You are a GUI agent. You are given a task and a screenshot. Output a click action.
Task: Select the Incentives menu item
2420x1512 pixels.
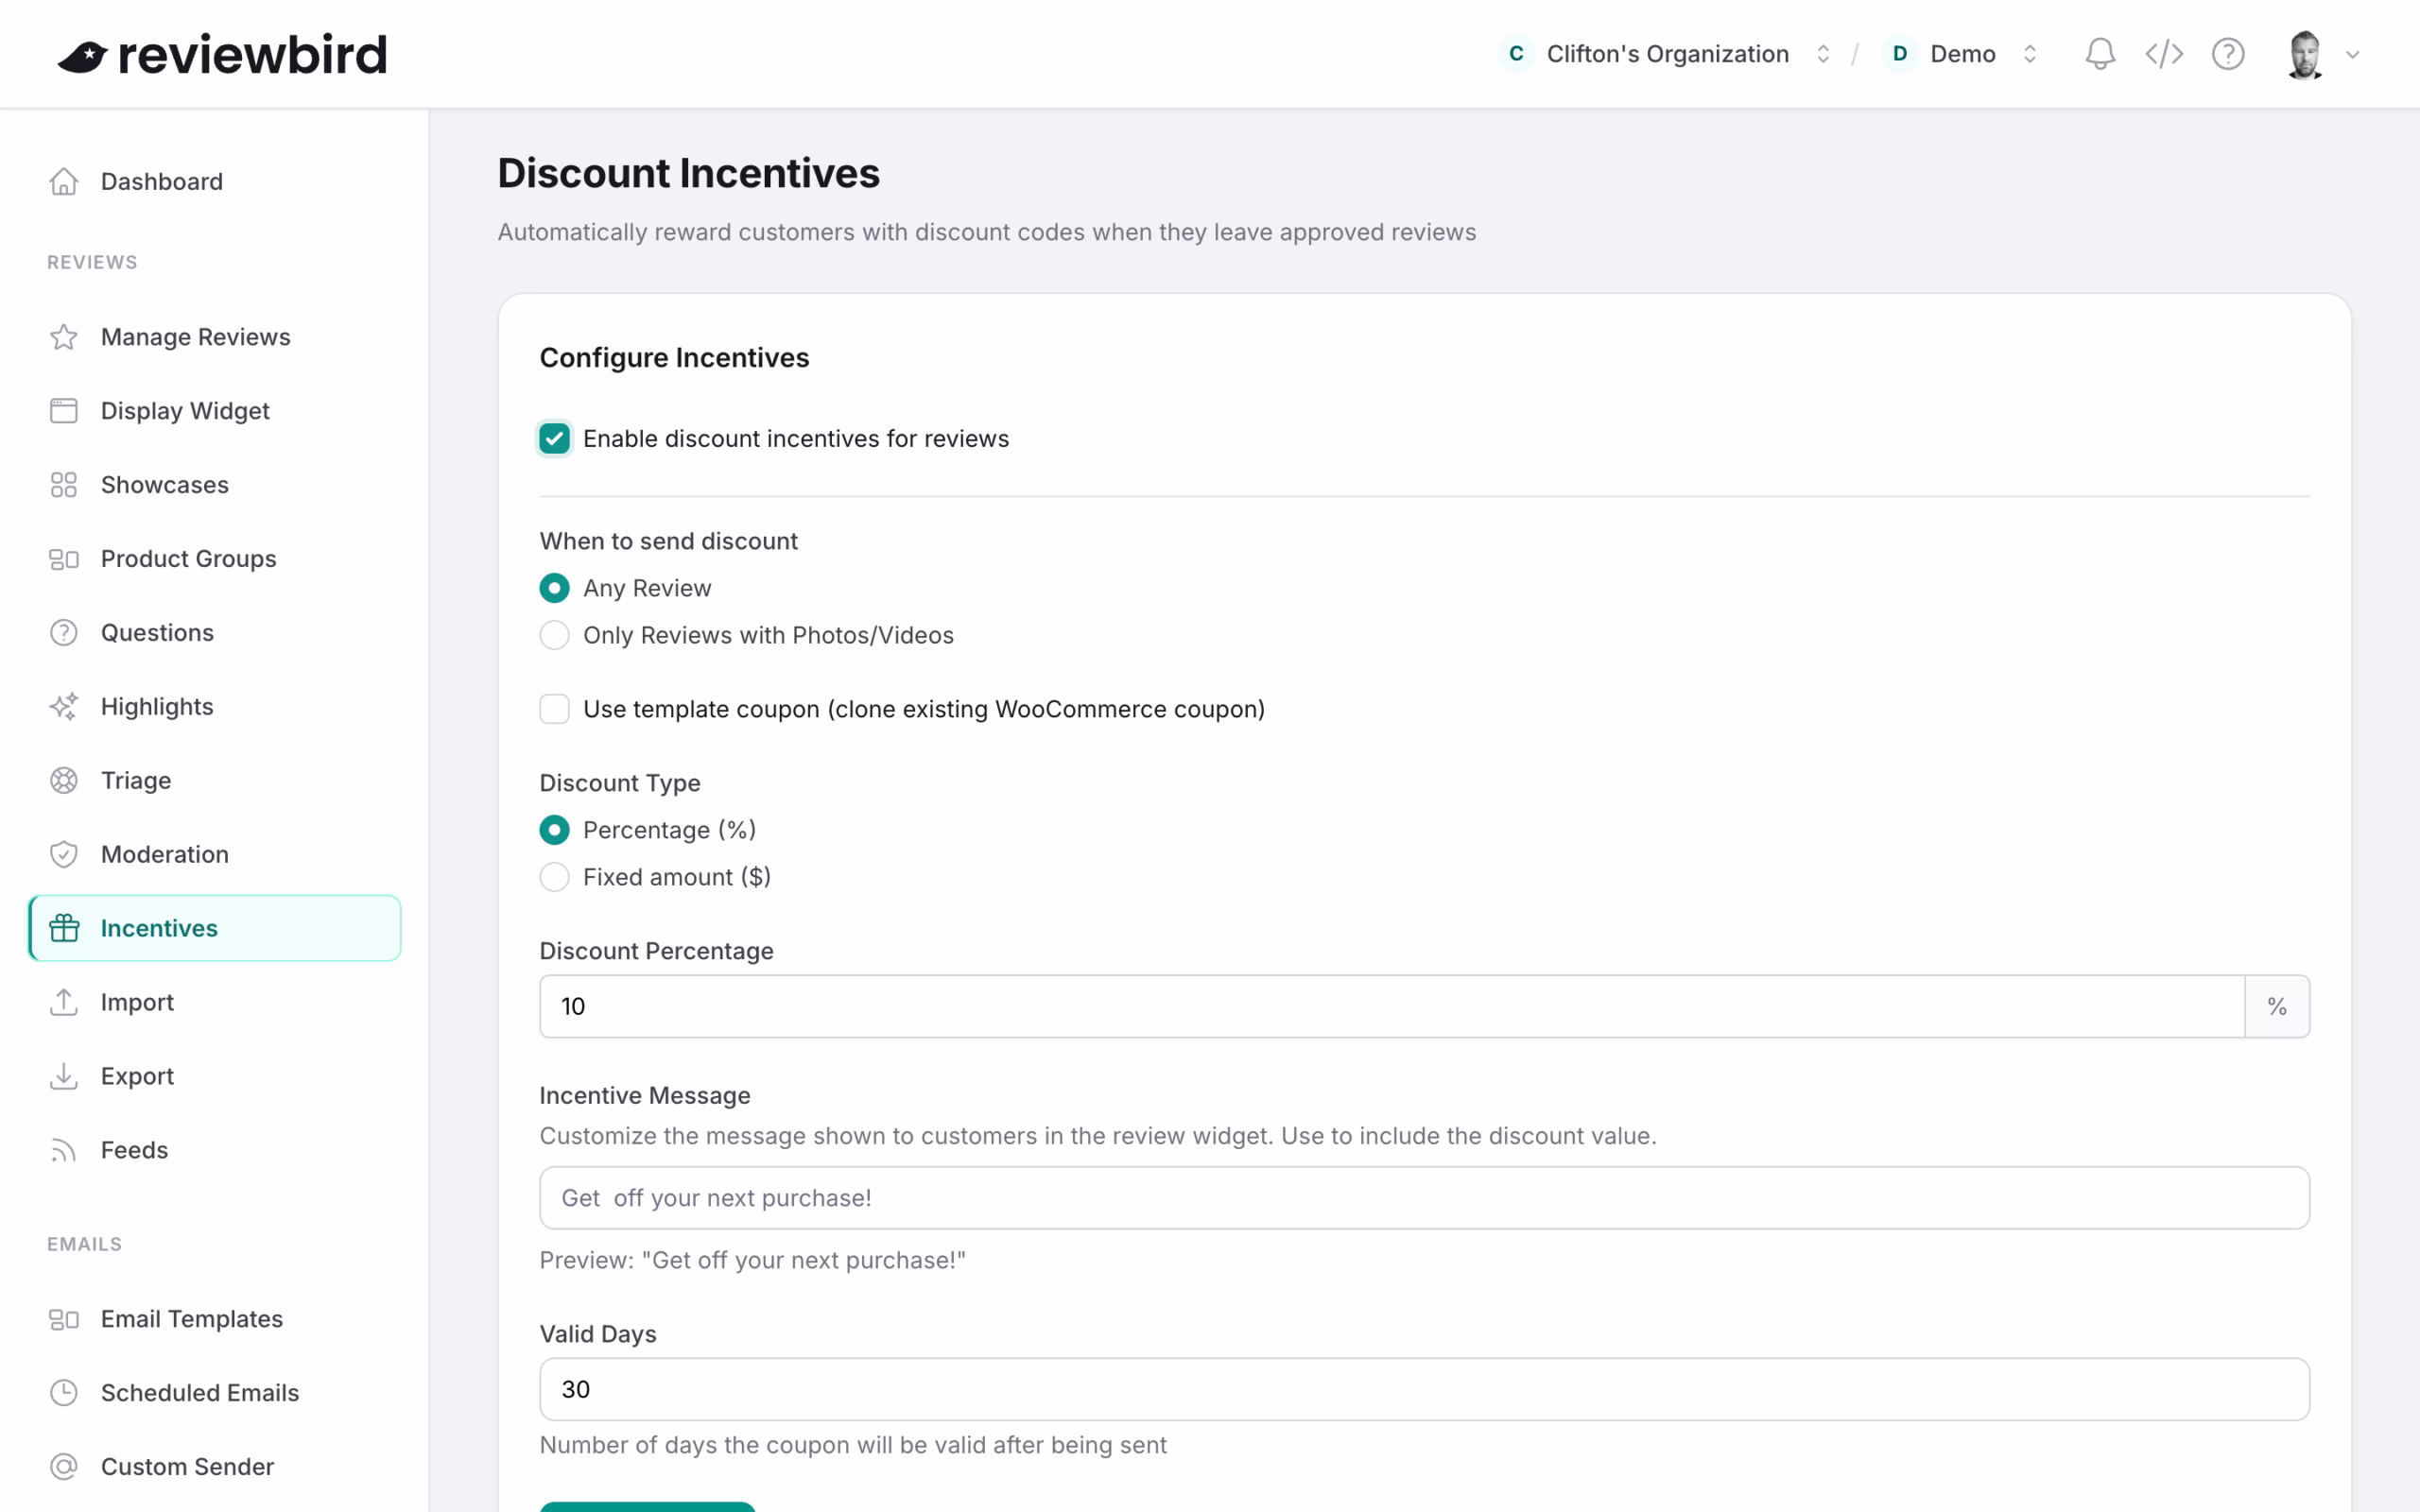pos(214,928)
